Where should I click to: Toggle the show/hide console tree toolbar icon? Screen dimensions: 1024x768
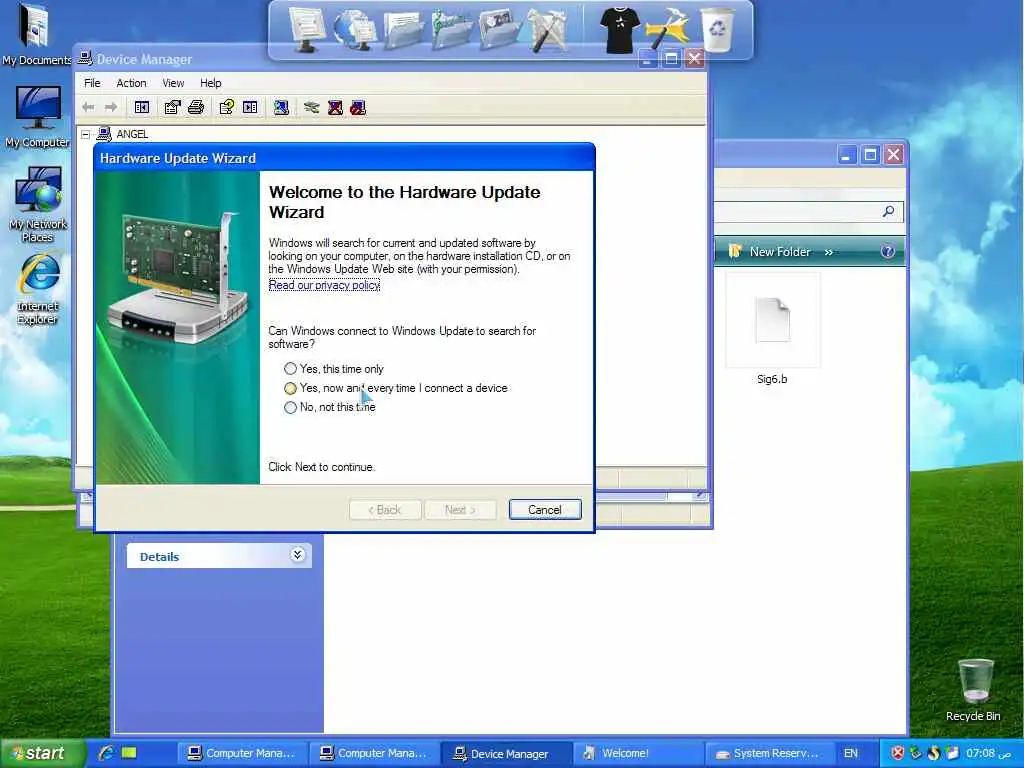(x=142, y=107)
